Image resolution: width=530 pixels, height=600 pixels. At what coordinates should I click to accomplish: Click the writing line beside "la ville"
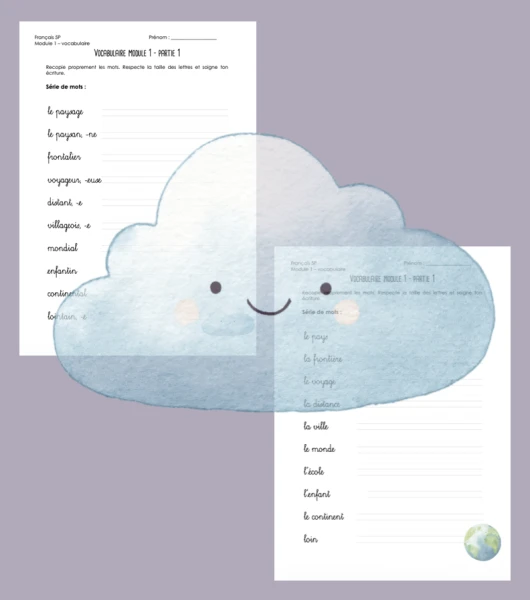tap(420, 426)
